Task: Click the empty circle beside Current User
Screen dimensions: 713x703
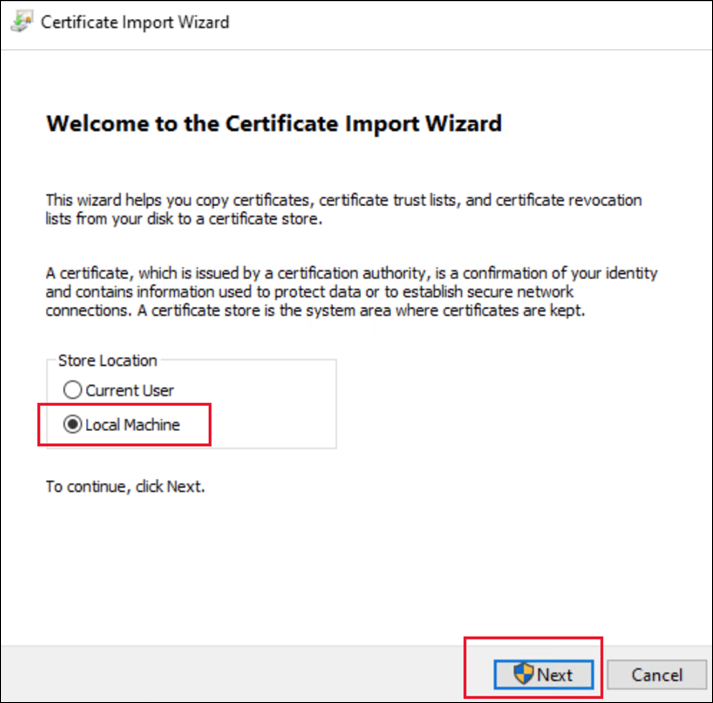Action: [x=72, y=391]
